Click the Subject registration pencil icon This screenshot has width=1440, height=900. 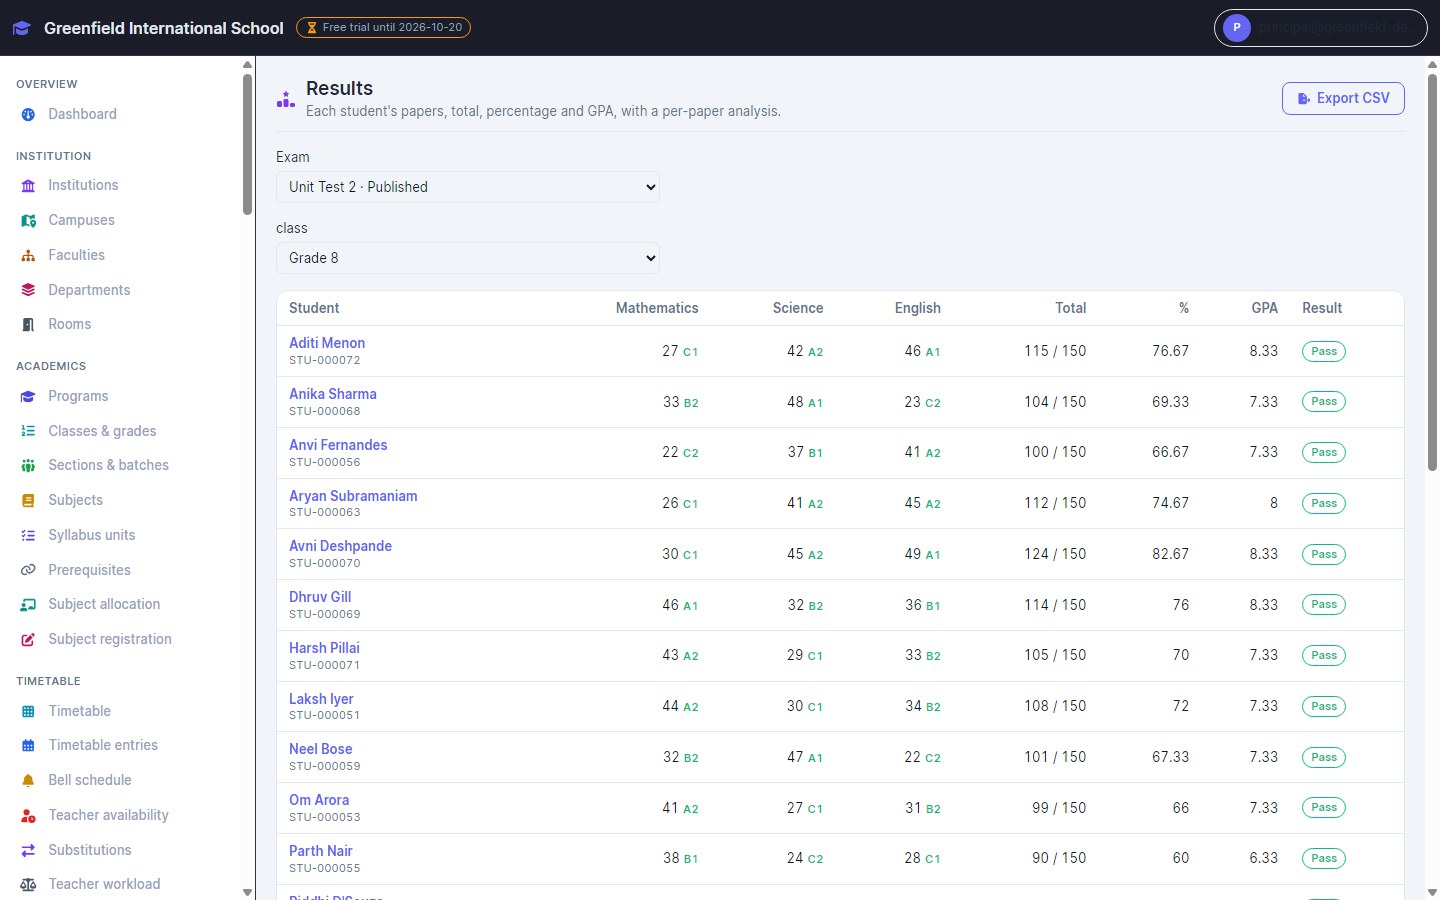pyautogui.click(x=28, y=640)
